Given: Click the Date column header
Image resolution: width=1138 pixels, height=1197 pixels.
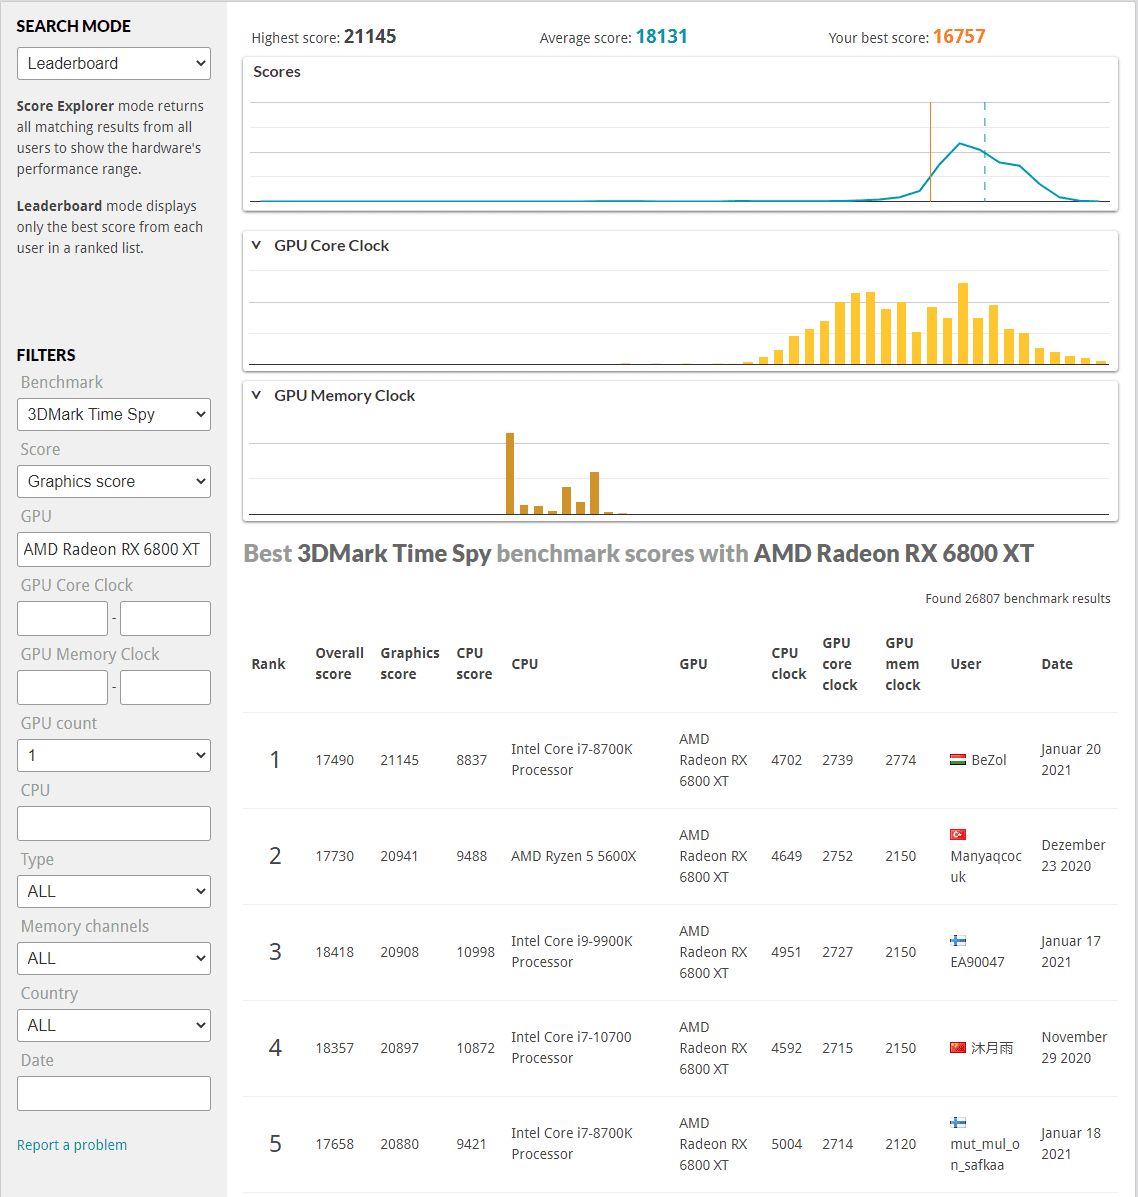Looking at the screenshot, I should pos(1056,664).
